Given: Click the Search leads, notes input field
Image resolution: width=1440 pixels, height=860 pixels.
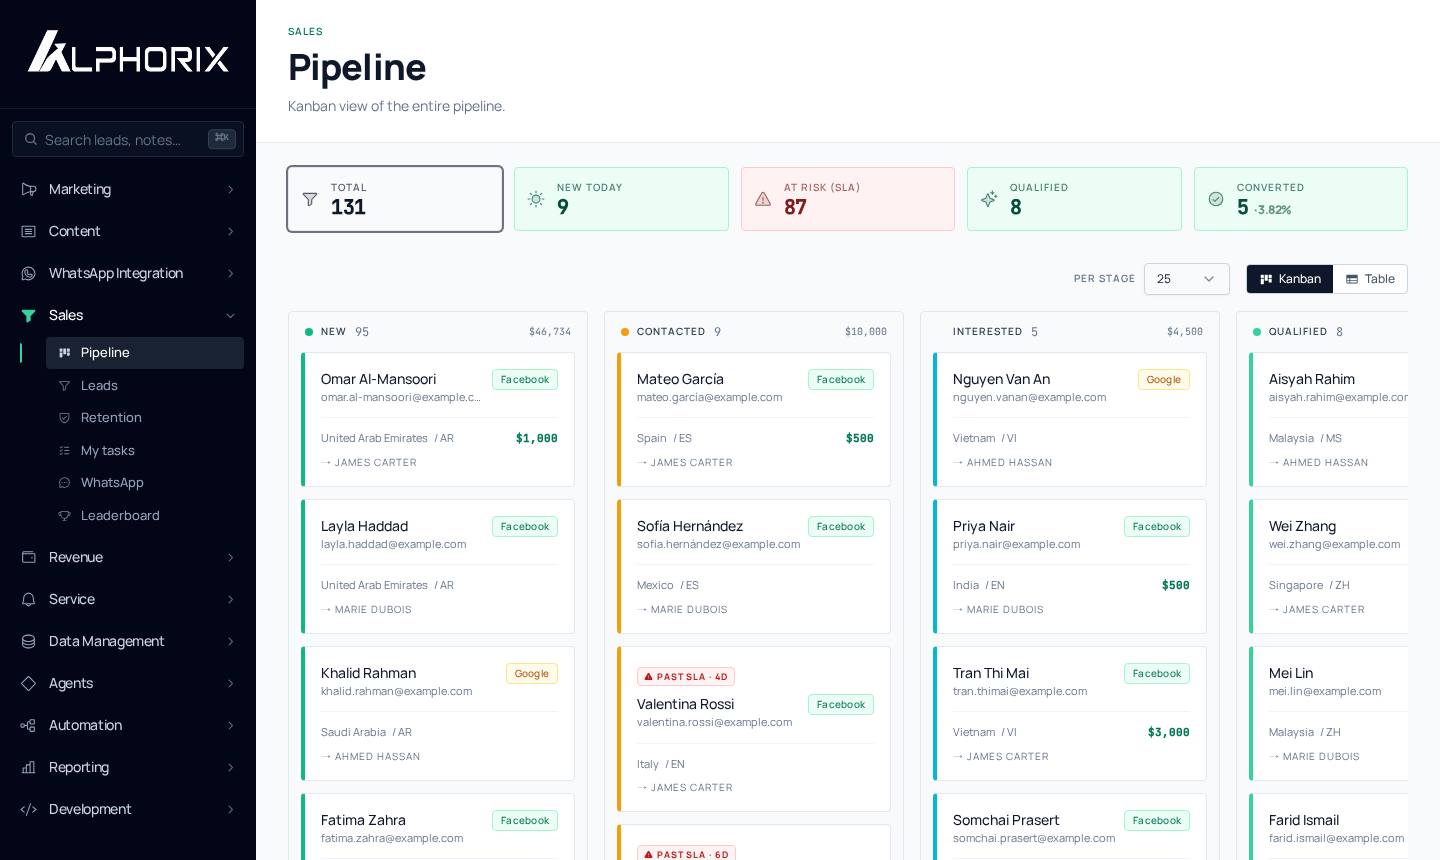Looking at the screenshot, I should coord(128,139).
